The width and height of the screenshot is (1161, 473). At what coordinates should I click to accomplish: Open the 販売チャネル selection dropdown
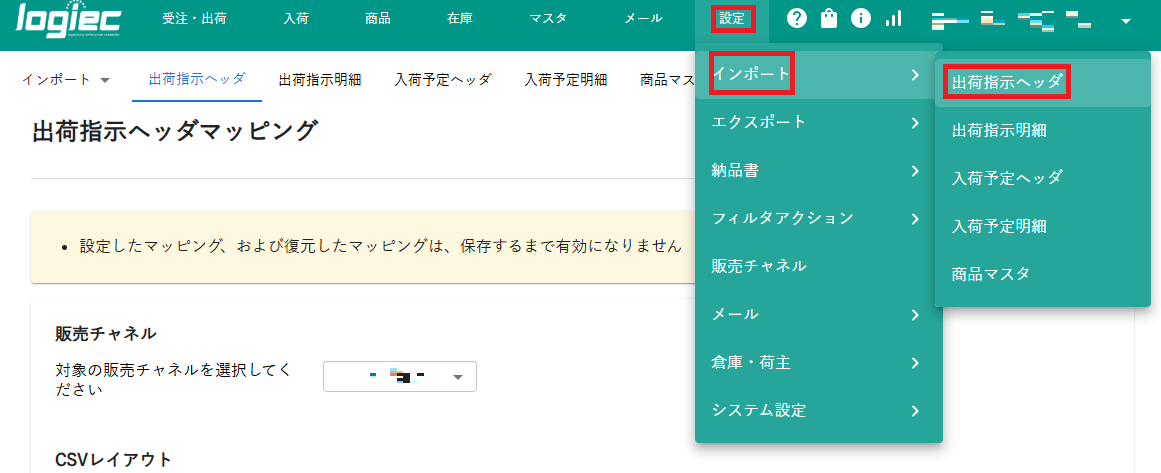[x=400, y=377]
